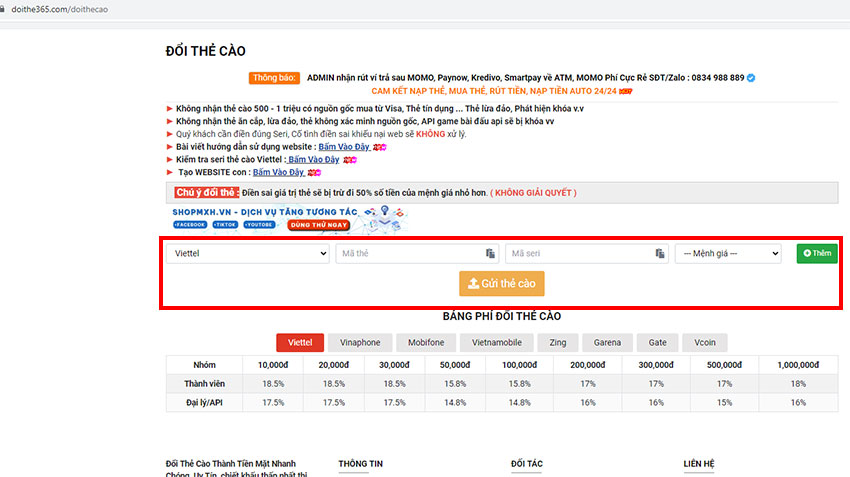Click the 1,000,000đ column header
Viewport: 850px width, 477px height.
[x=799, y=365]
